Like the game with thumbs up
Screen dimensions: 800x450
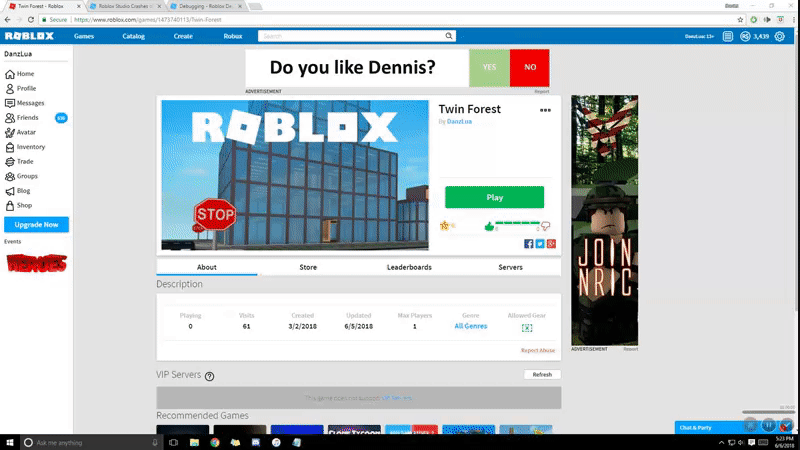489,226
